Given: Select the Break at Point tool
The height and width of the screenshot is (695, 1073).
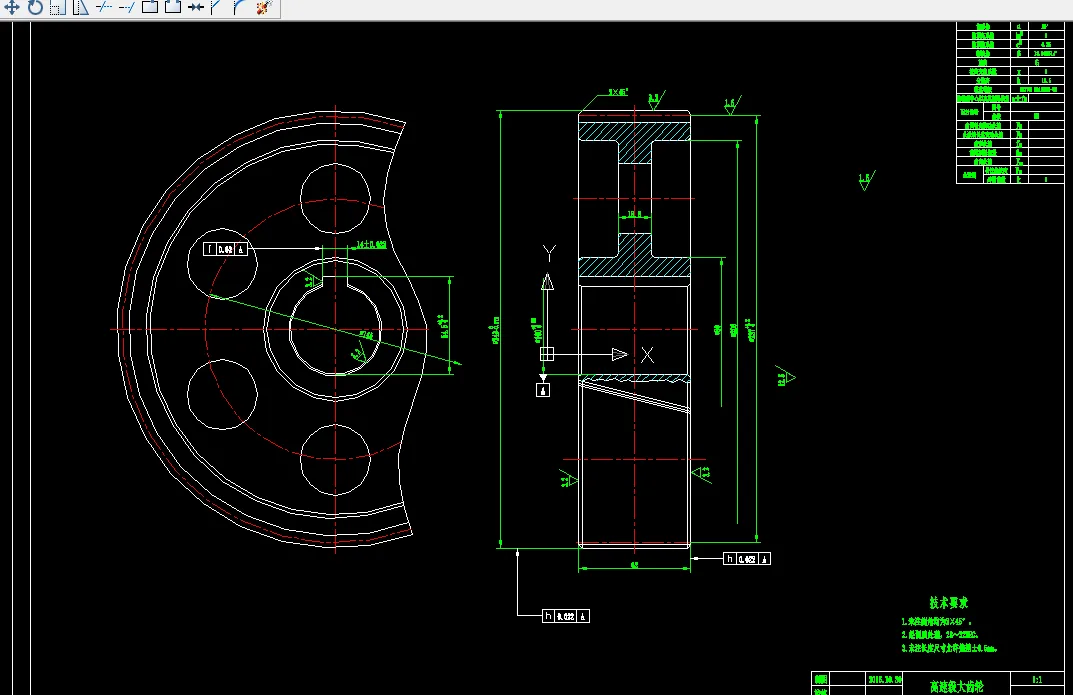Looking at the screenshot, I should click(x=150, y=8).
